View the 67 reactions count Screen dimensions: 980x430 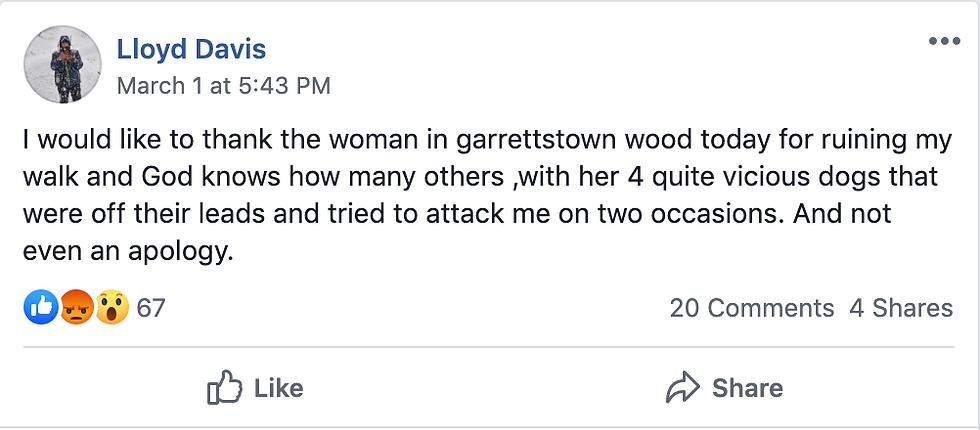(151, 308)
